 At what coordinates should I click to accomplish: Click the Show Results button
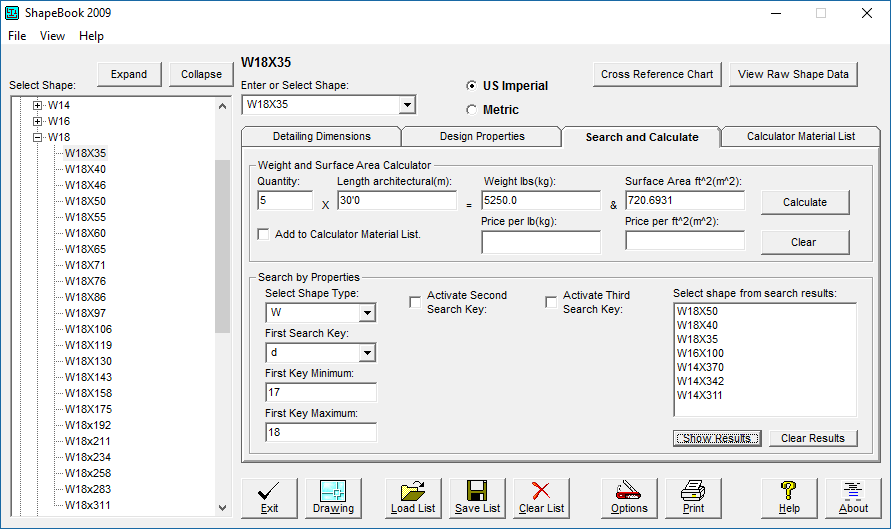[x=717, y=438]
